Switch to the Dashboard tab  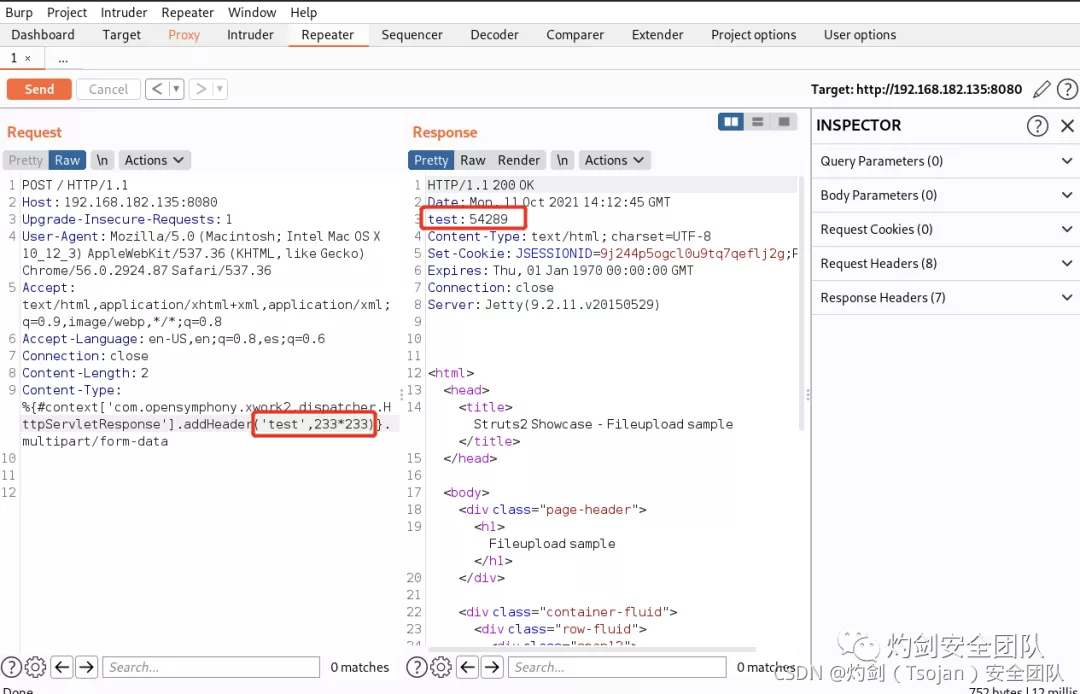[x=43, y=34]
